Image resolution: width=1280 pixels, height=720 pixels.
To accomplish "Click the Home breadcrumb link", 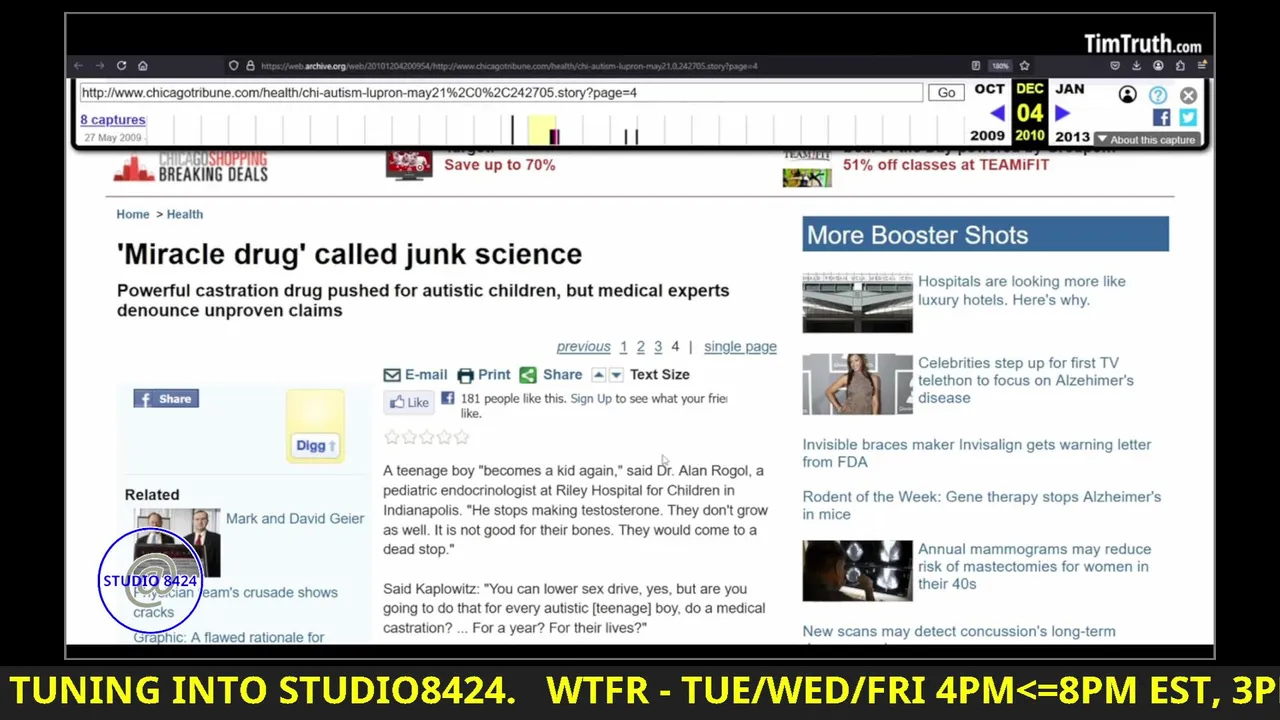I will (x=133, y=214).
